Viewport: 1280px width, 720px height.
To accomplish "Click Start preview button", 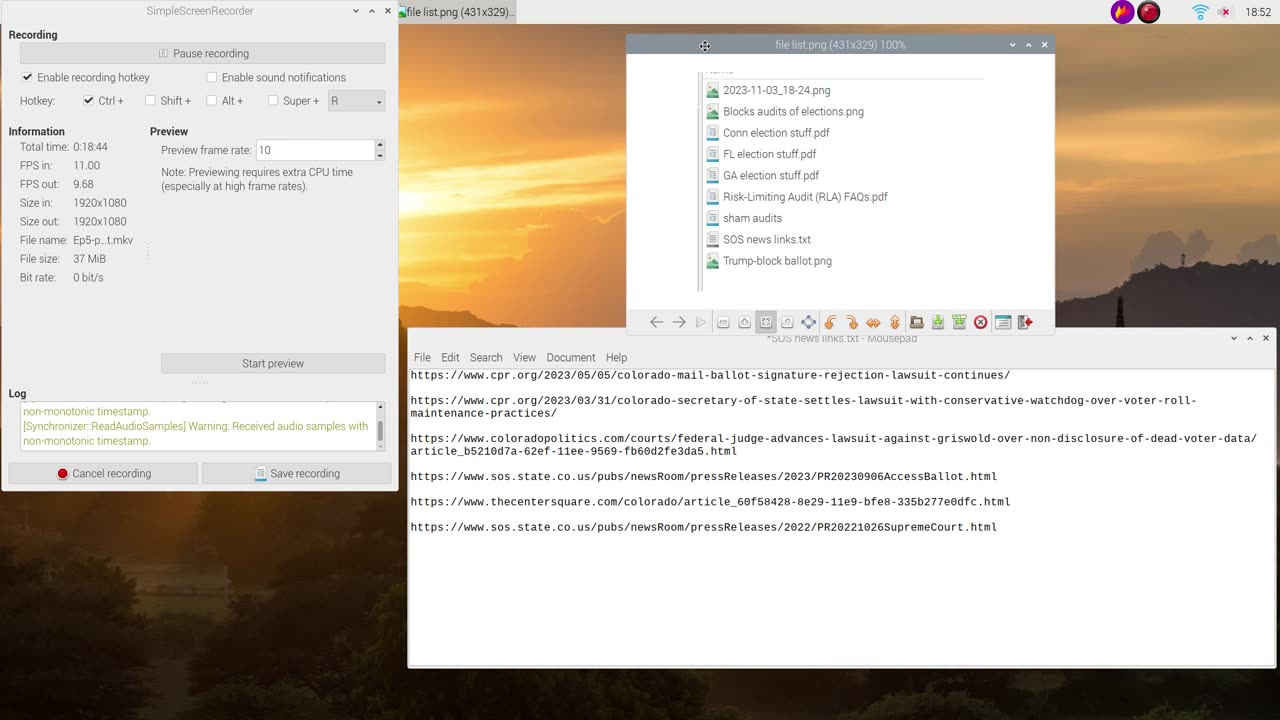I will [273, 363].
